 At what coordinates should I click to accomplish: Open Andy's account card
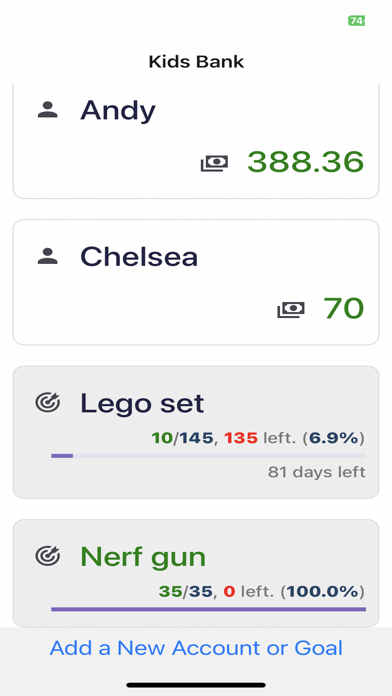(196, 141)
